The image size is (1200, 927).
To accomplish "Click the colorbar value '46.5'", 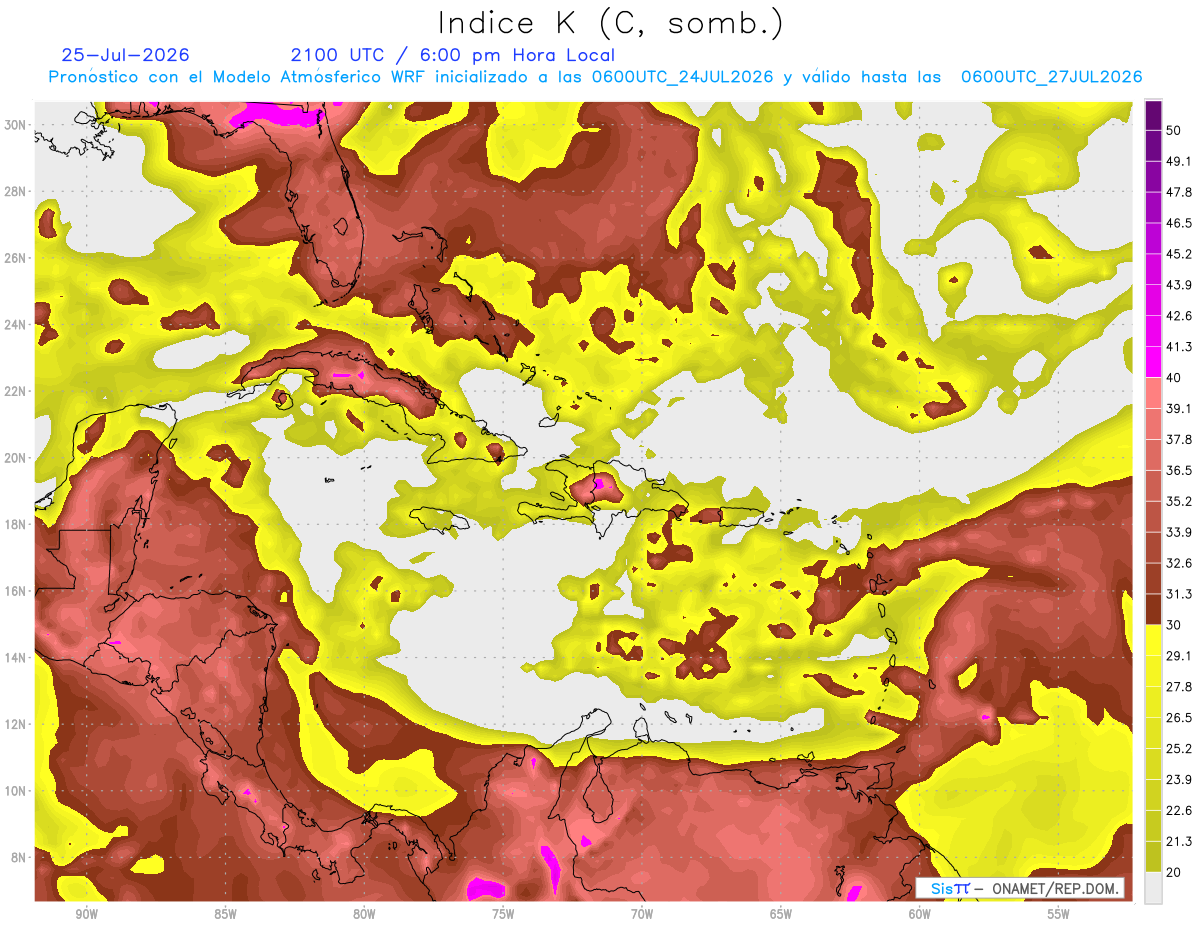I will click(1178, 223).
